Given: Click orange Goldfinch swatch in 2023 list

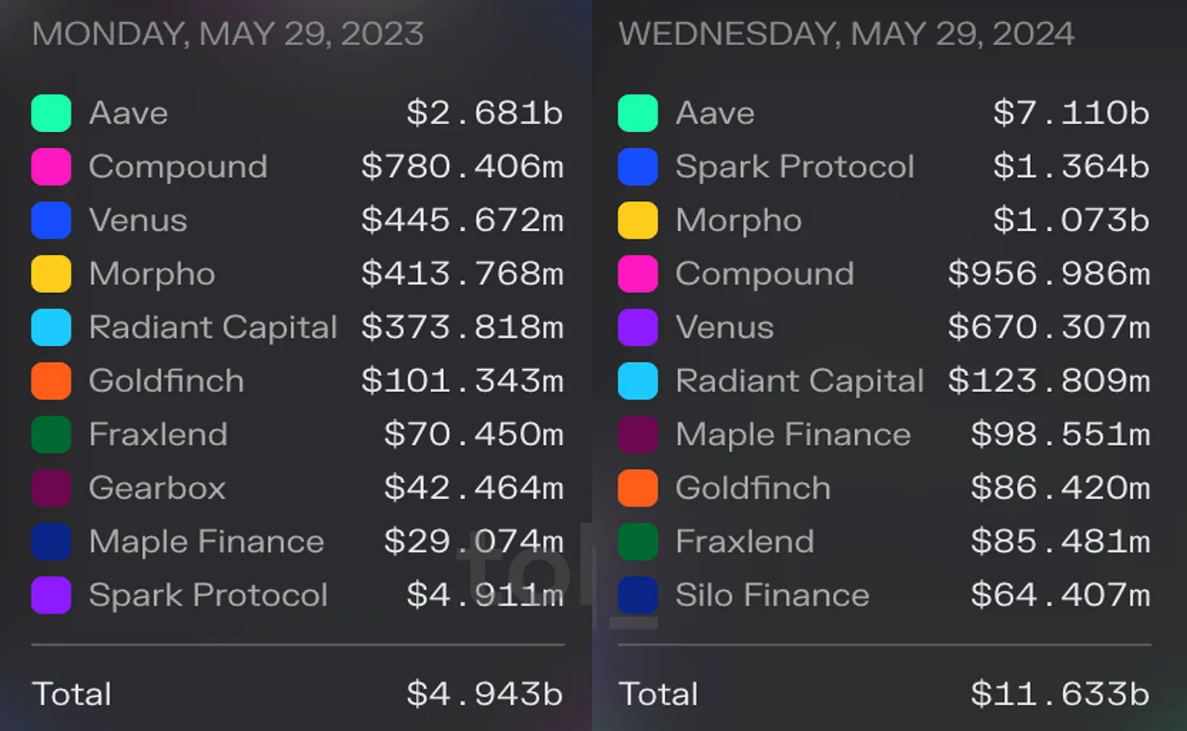Looking at the screenshot, I should coord(51,381).
